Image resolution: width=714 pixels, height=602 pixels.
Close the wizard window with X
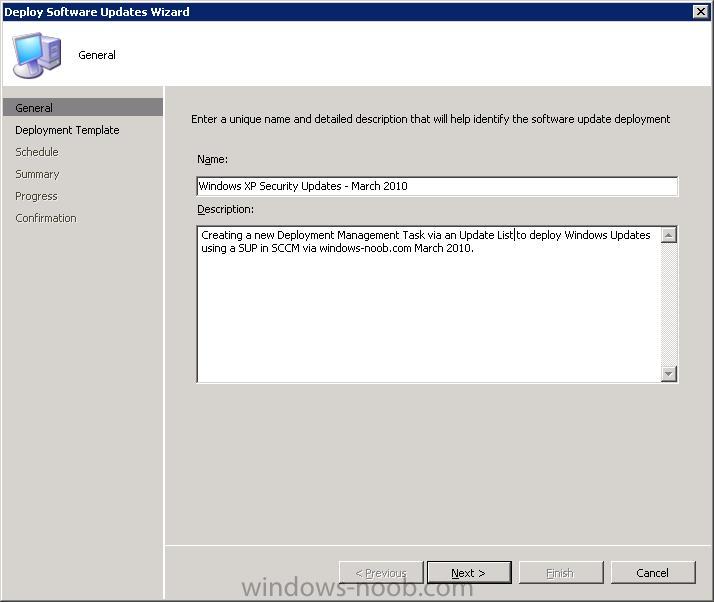coord(700,11)
